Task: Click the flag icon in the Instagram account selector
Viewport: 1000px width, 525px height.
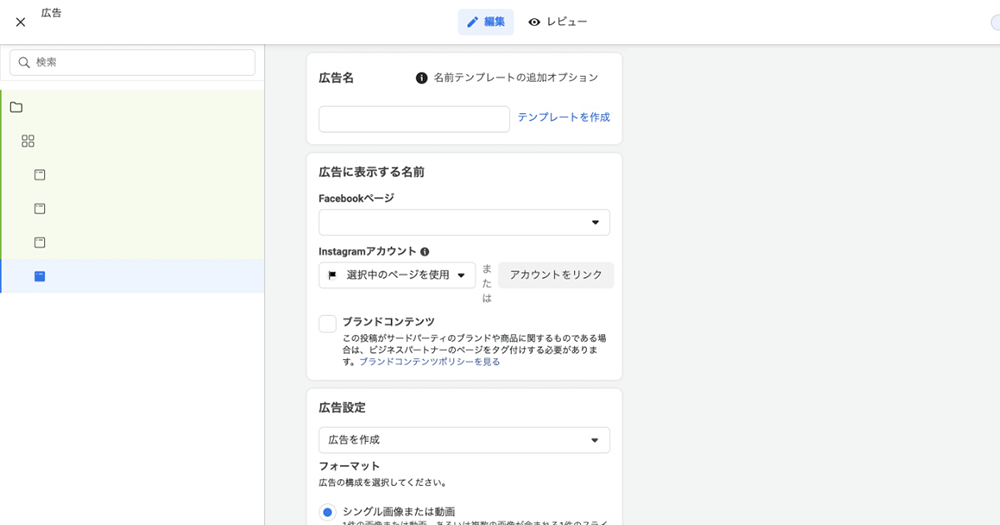Action: pyautogui.click(x=332, y=276)
